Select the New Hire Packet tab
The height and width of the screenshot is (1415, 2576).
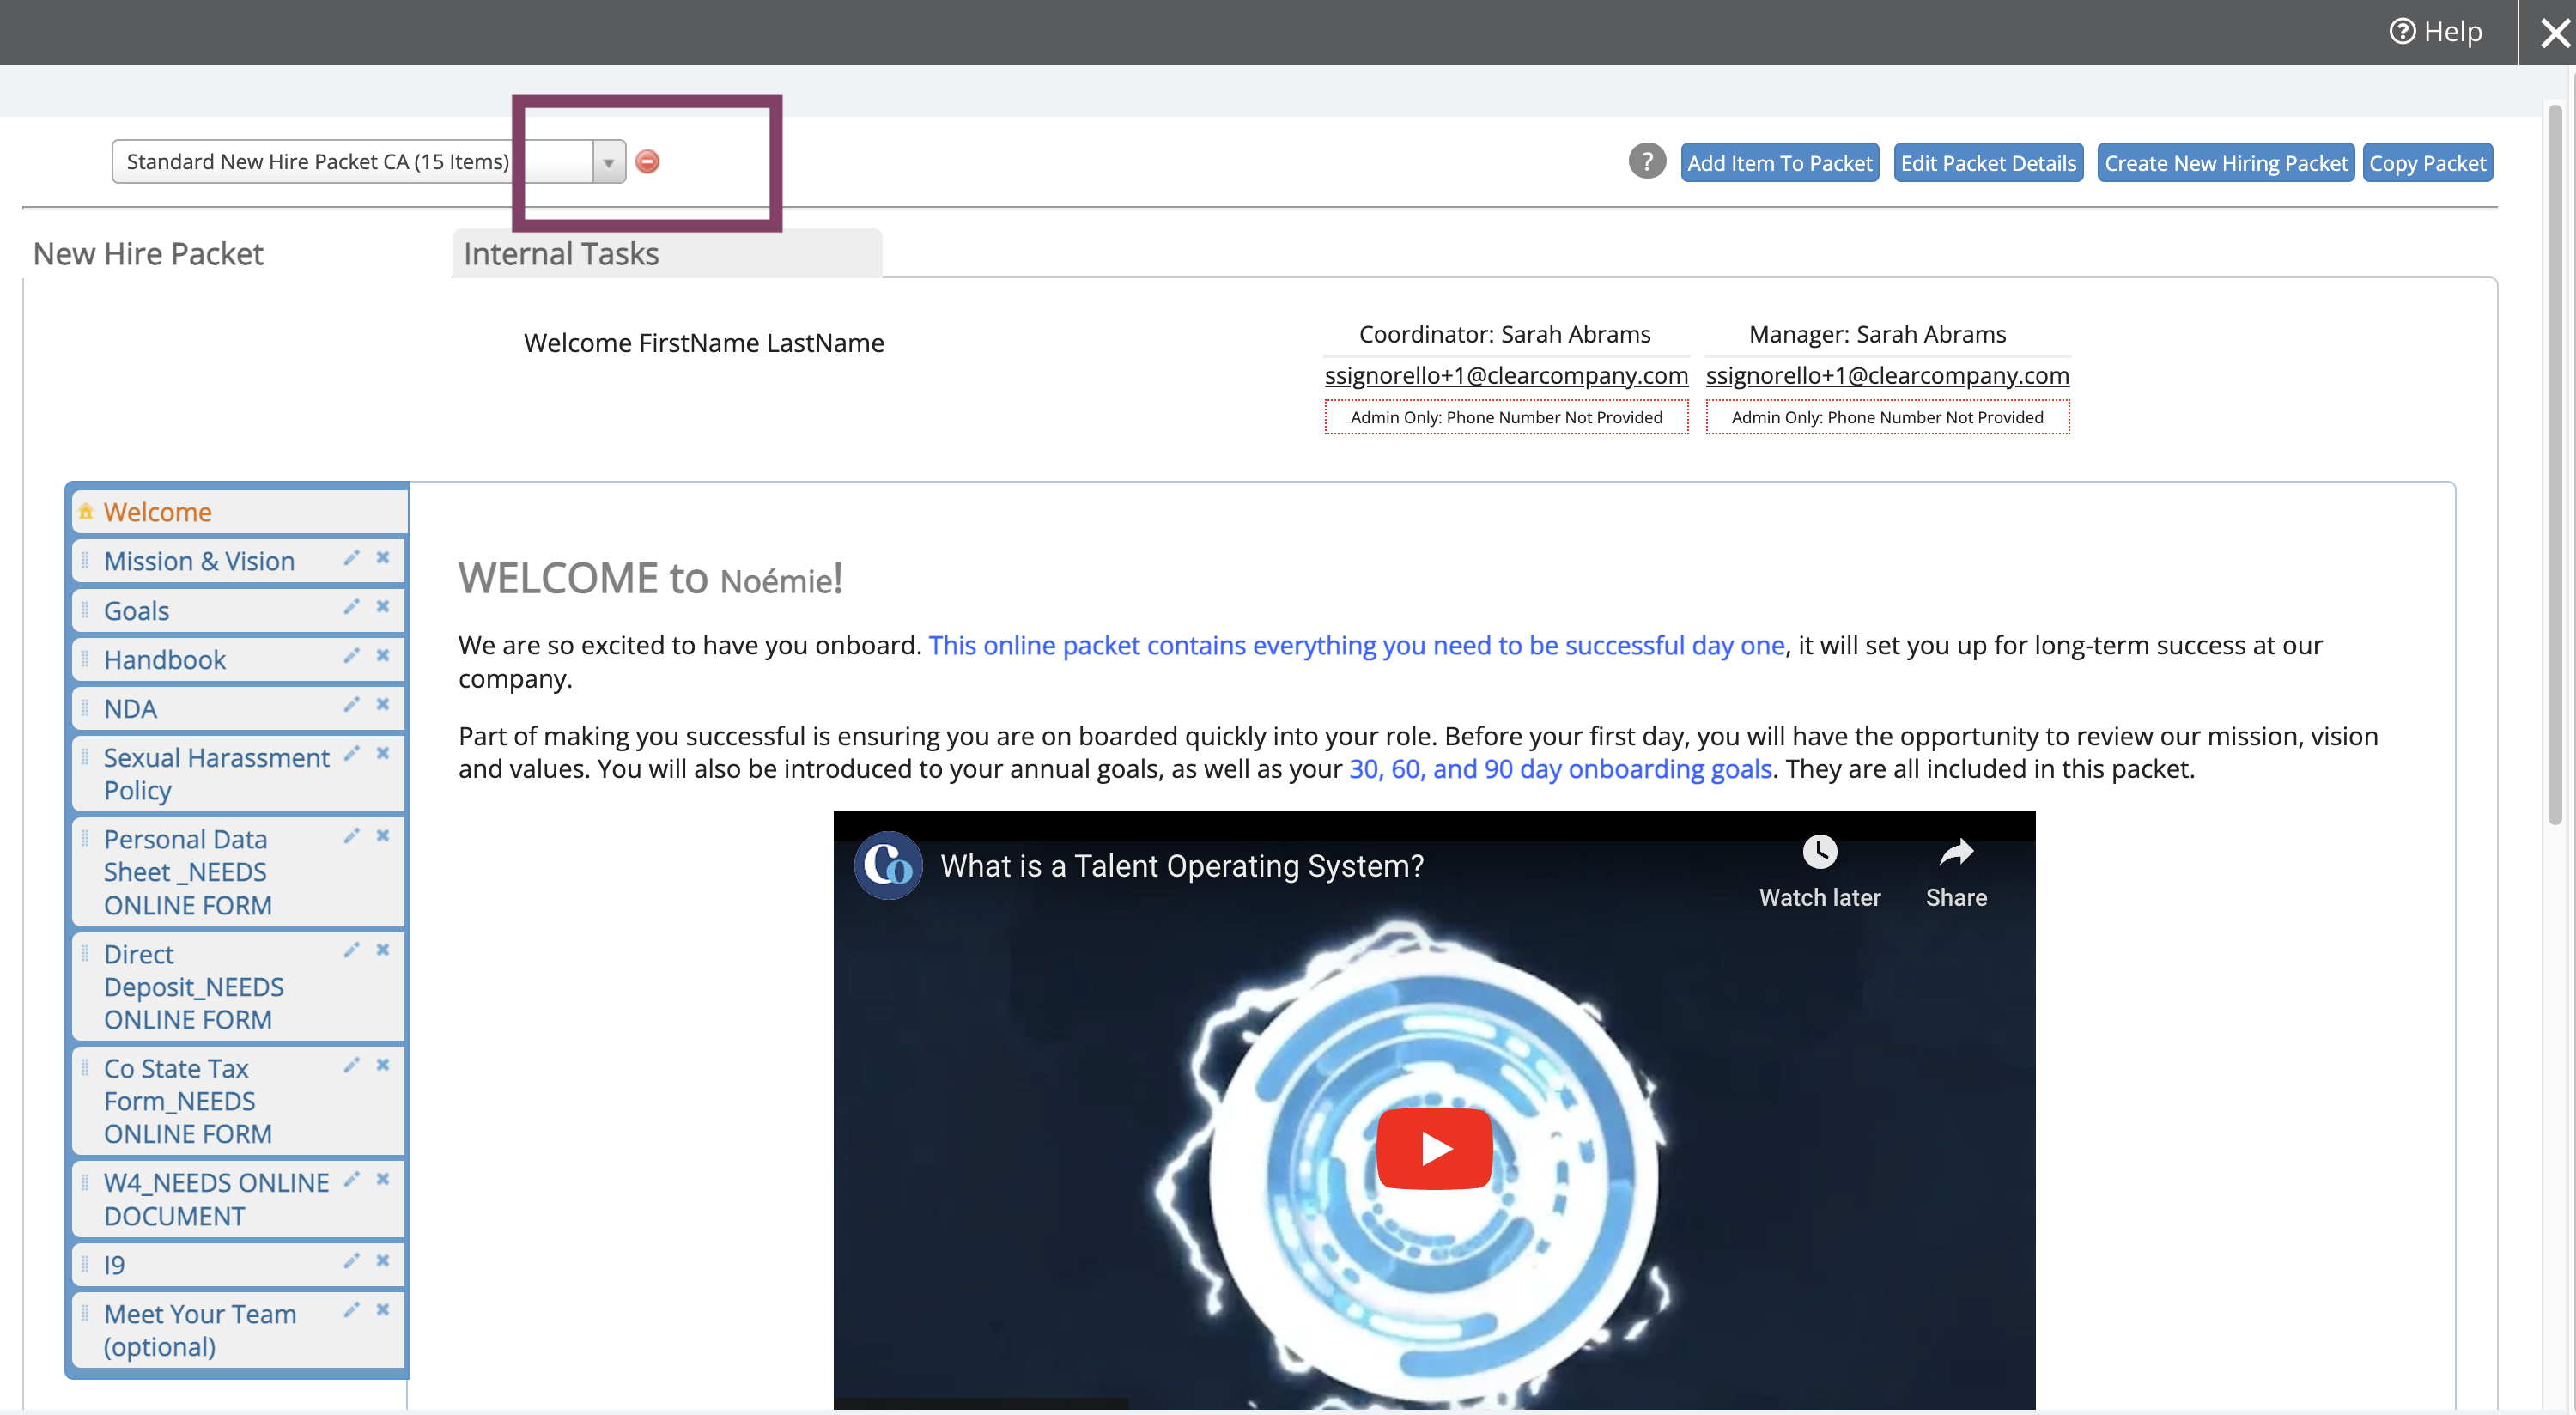[x=148, y=254]
